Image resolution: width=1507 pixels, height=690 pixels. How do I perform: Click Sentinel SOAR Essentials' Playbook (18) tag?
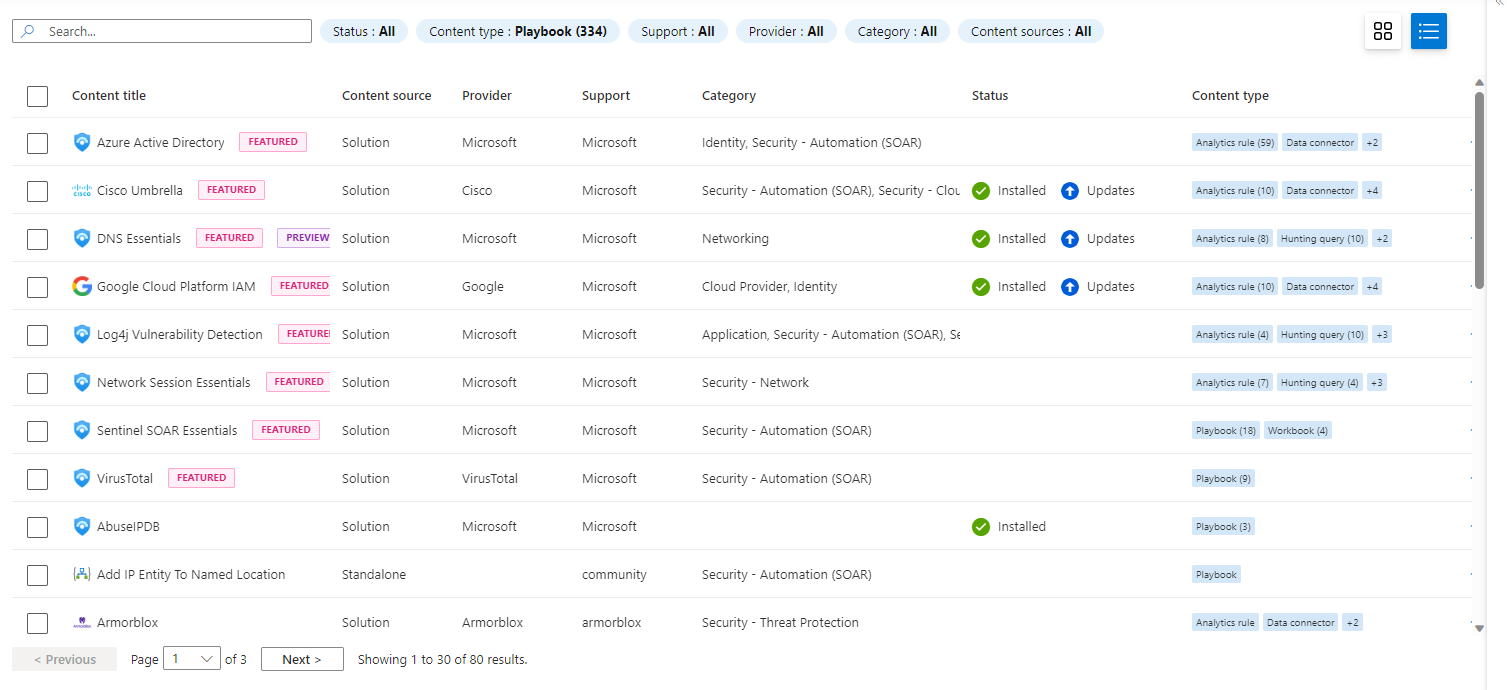(1226, 431)
